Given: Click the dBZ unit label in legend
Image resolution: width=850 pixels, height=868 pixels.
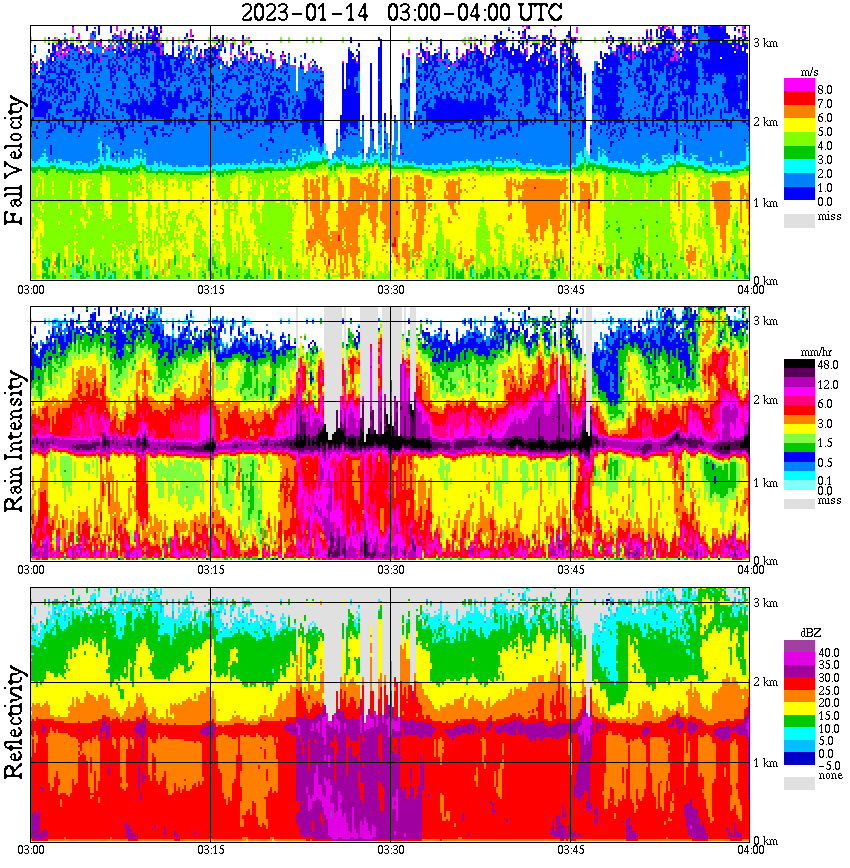Looking at the screenshot, I should click(x=811, y=633).
